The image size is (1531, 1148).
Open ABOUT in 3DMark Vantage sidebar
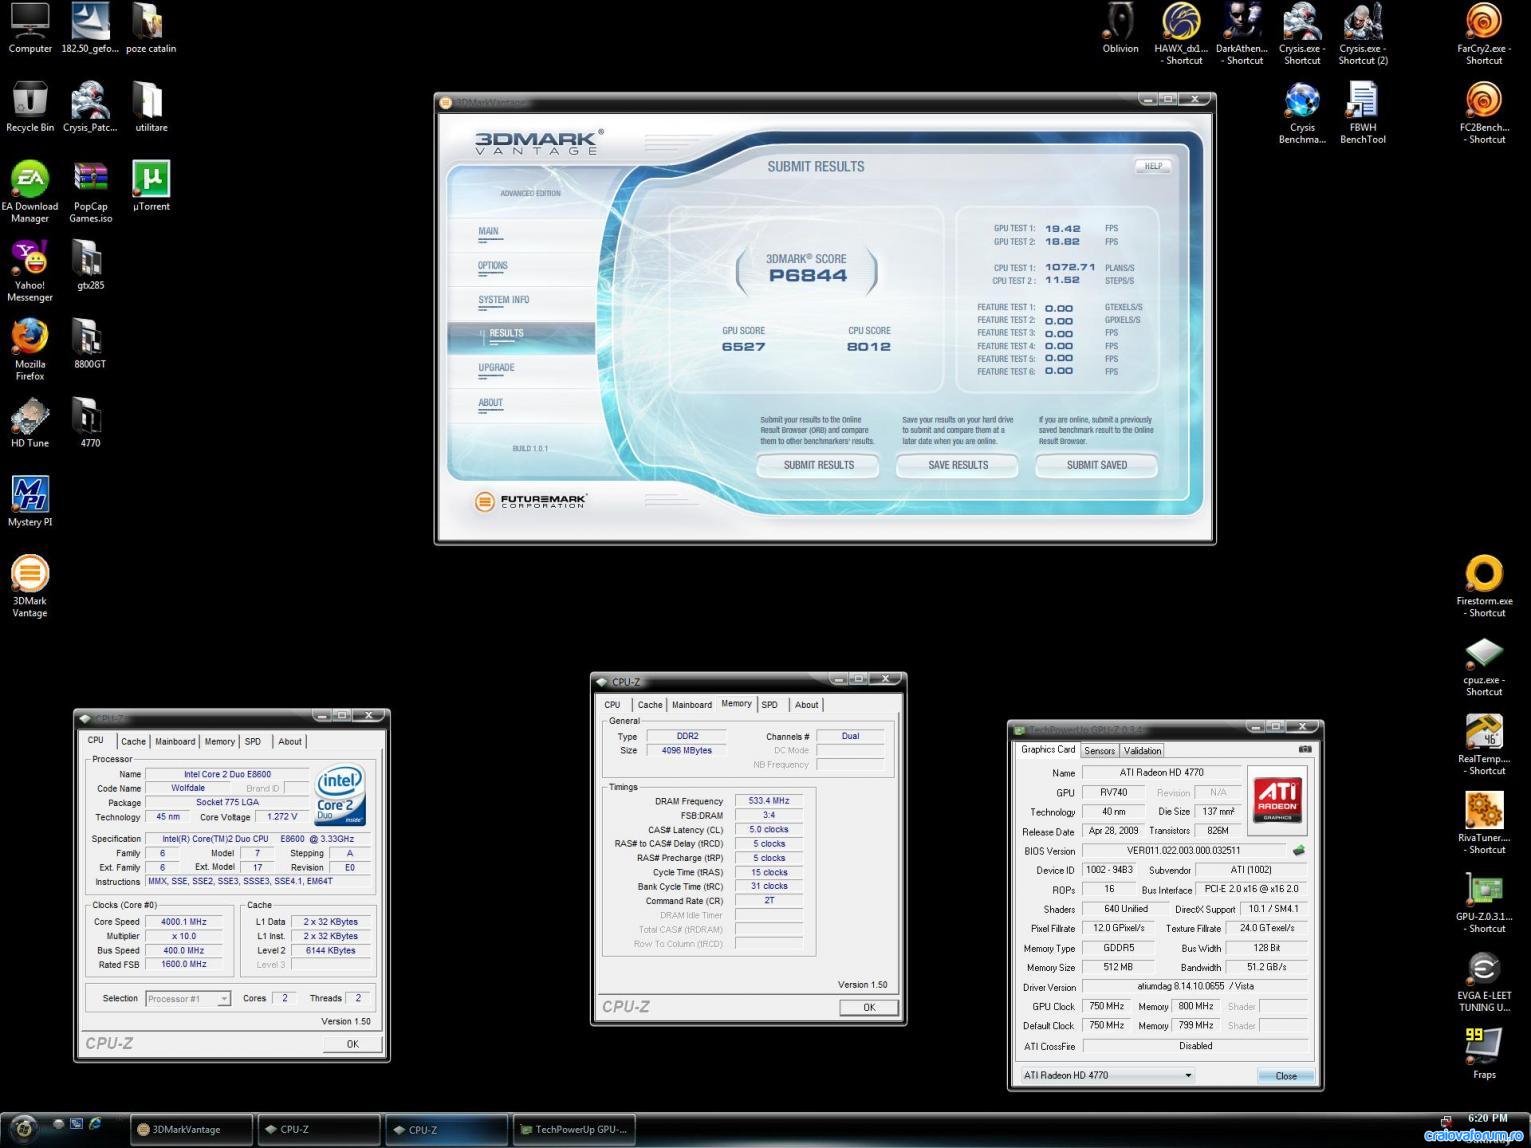point(490,403)
